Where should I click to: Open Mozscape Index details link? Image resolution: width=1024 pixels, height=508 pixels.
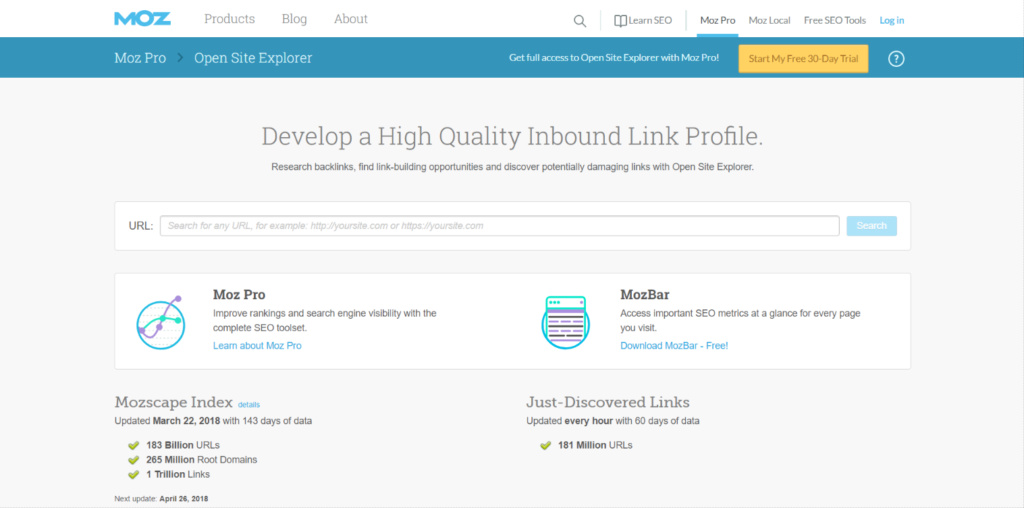[x=249, y=405]
